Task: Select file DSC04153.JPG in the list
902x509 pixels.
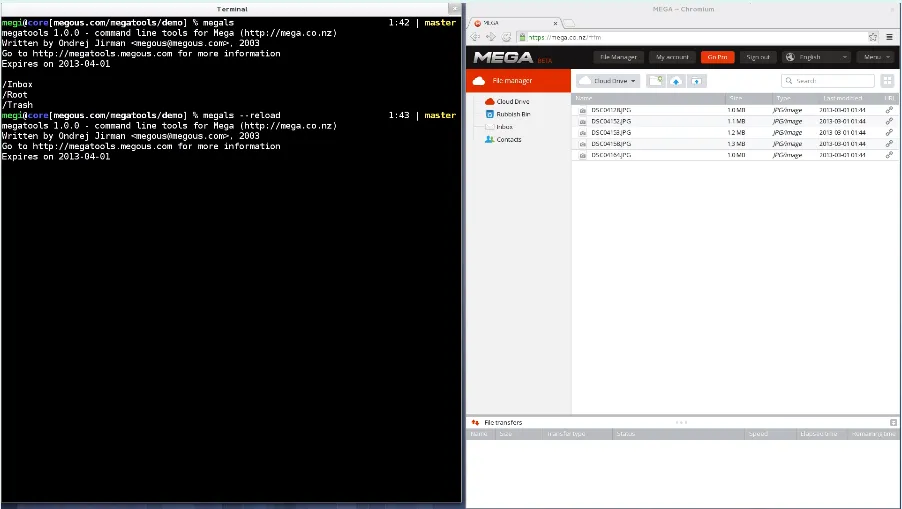Action: (x=611, y=132)
